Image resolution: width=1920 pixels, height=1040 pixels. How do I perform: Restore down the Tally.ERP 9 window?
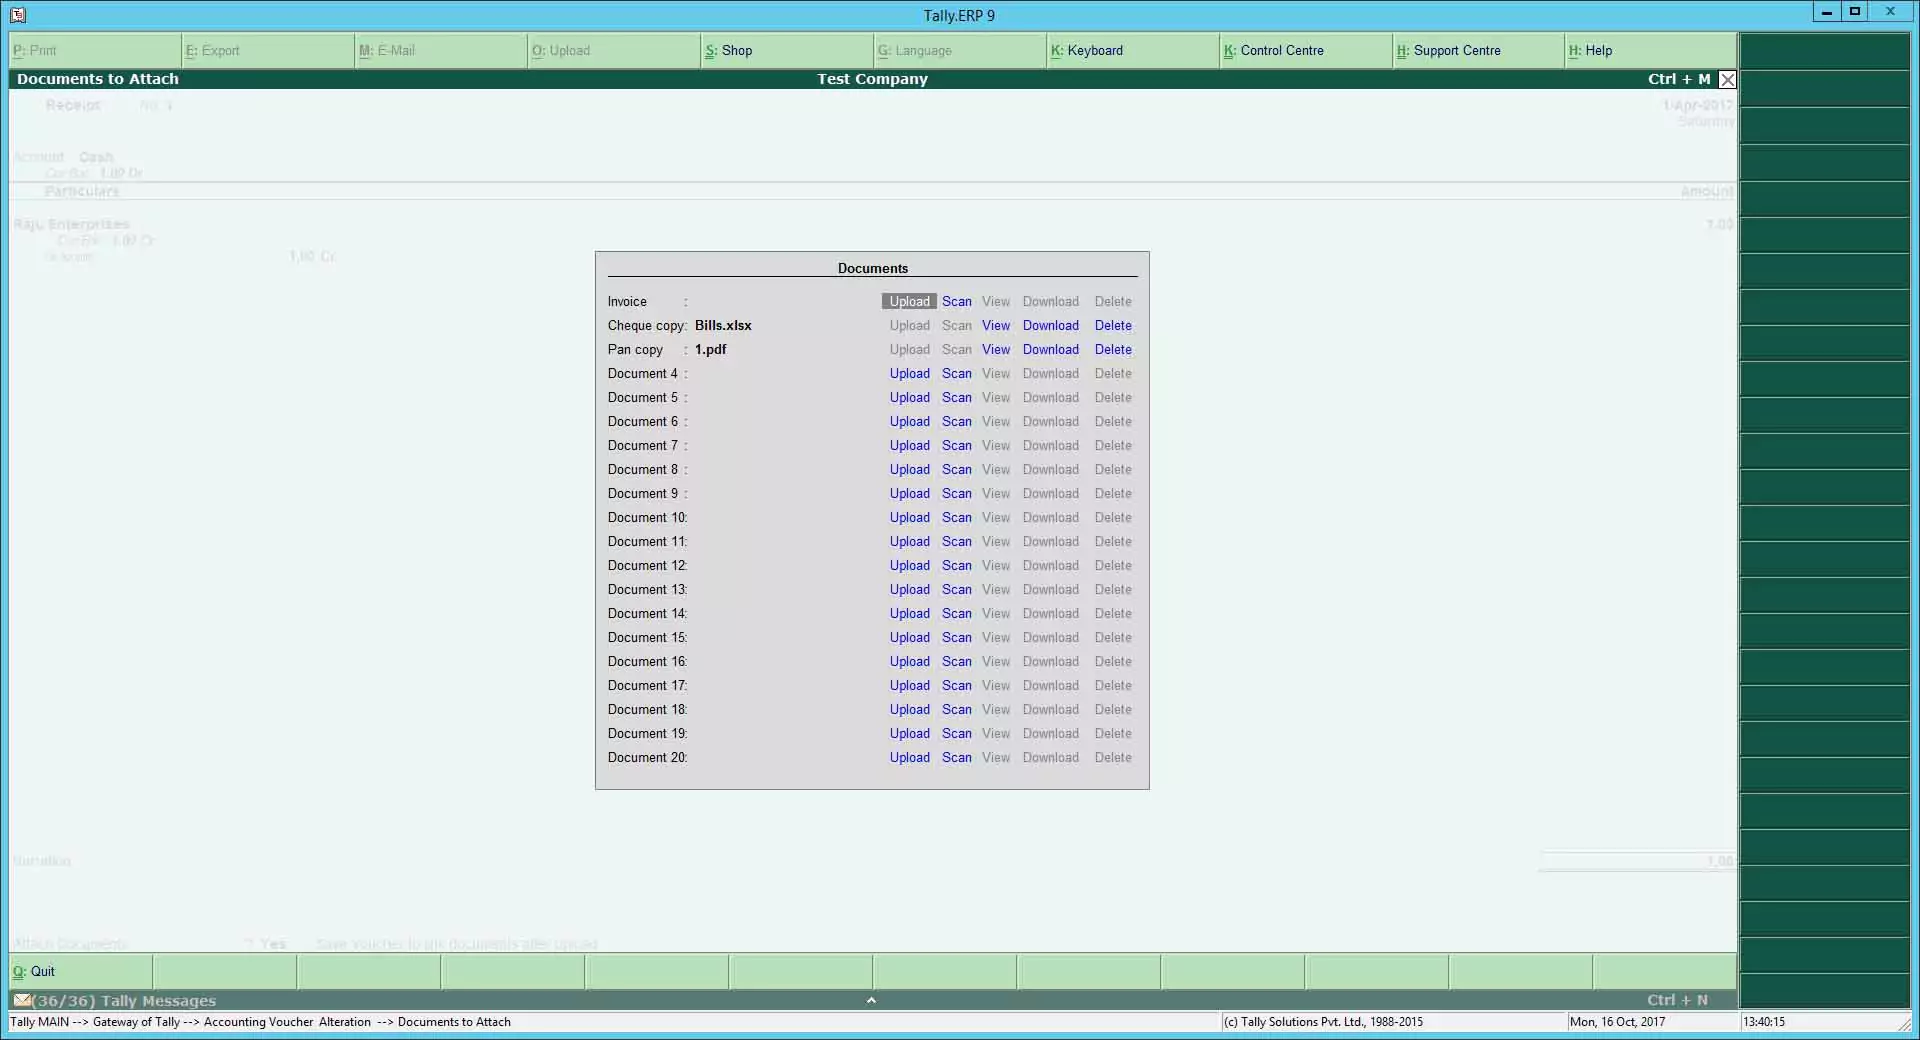tap(1855, 12)
